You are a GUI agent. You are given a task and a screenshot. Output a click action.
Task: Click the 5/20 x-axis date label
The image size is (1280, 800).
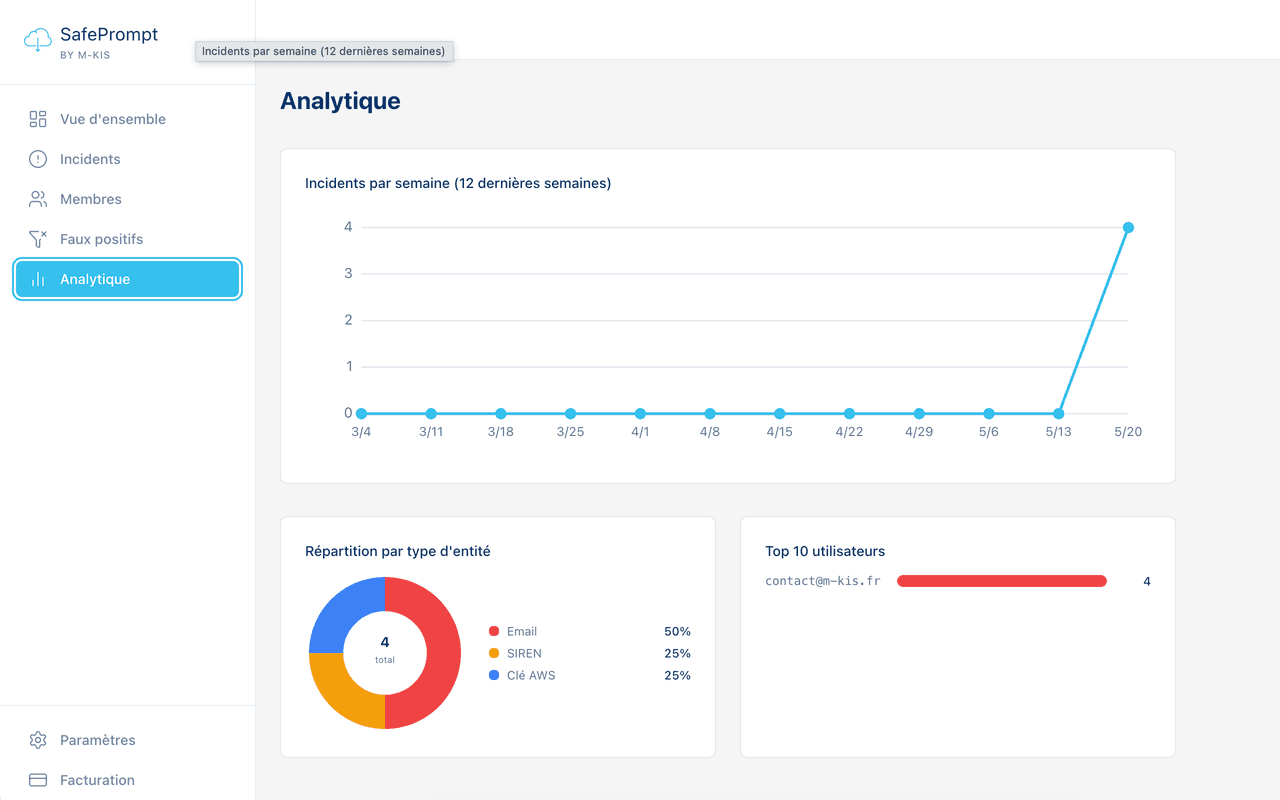[1128, 432]
